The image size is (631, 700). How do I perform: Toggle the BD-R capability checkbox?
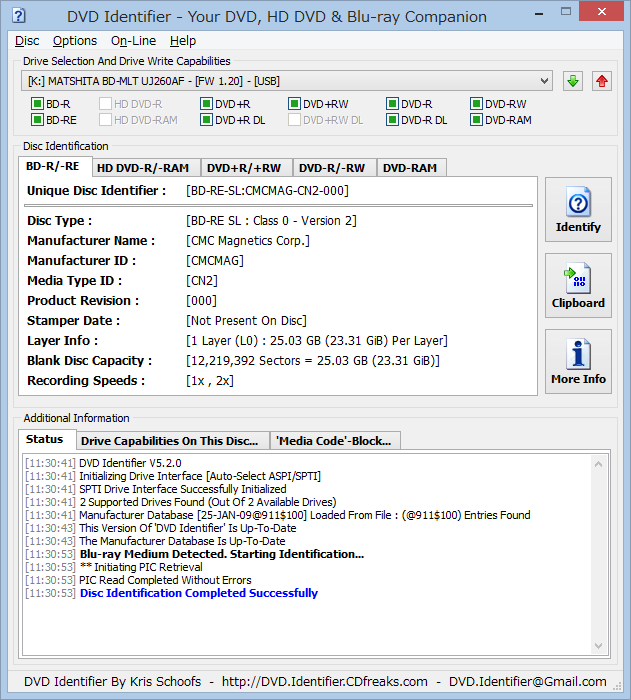coord(37,104)
